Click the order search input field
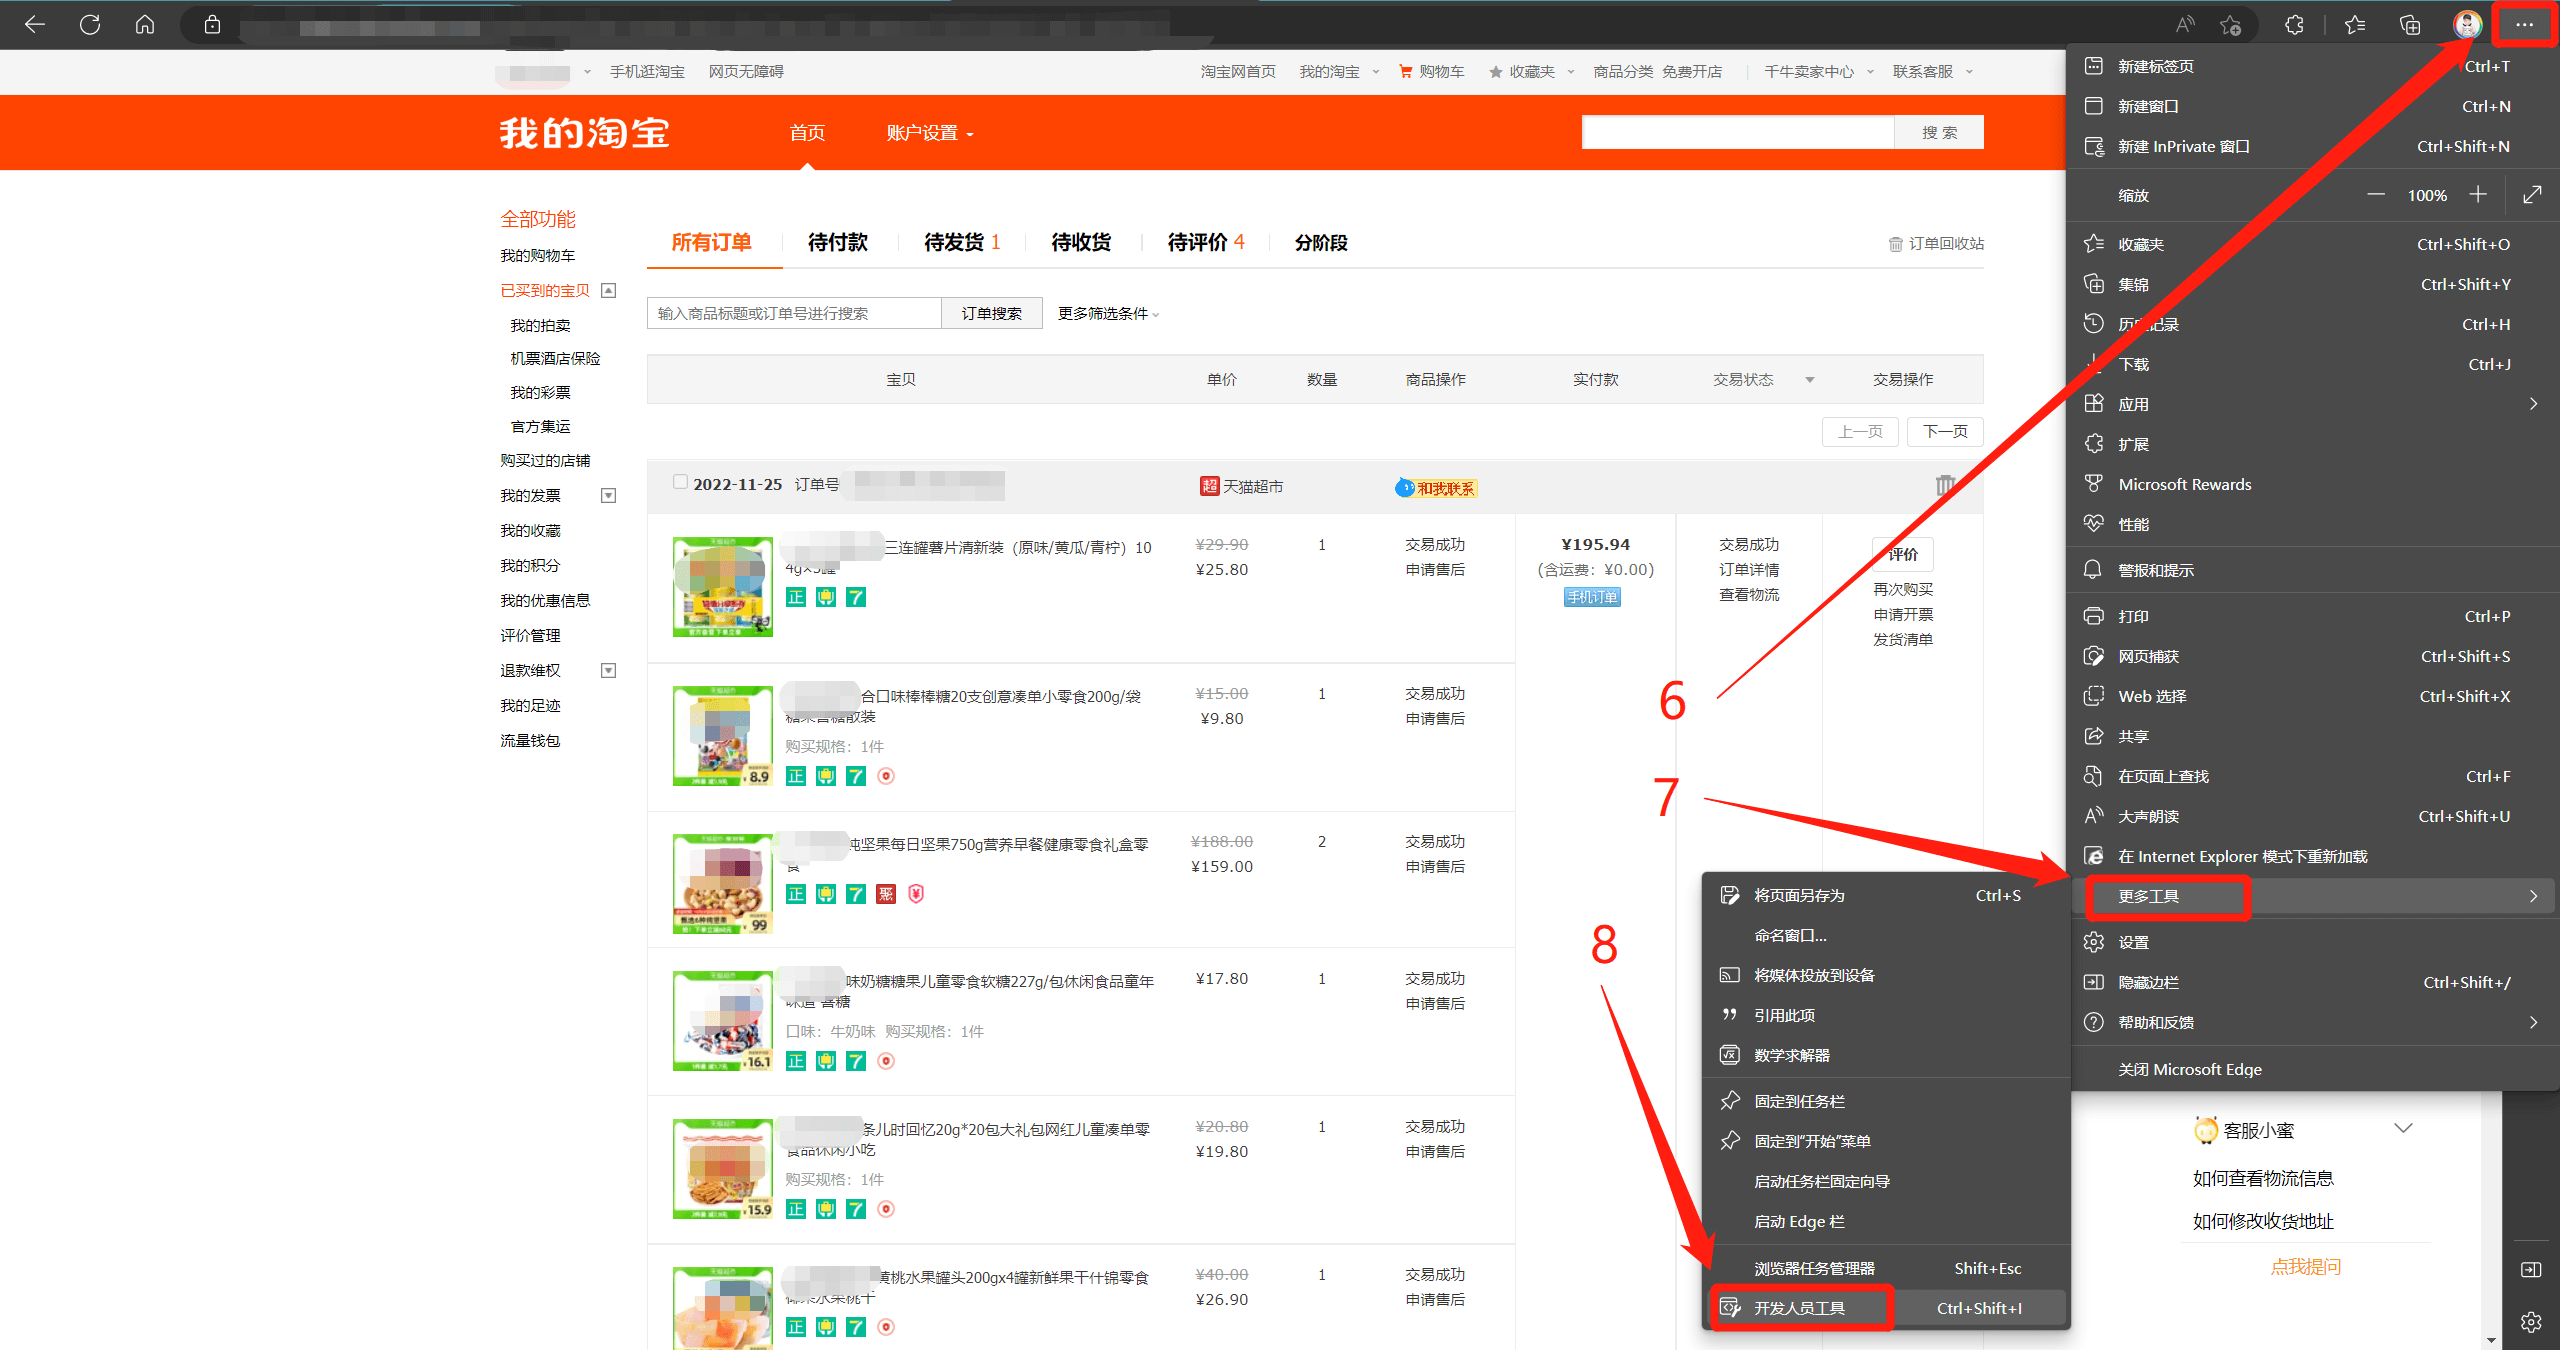This screenshot has height=1350, width=2560. pos(794,314)
